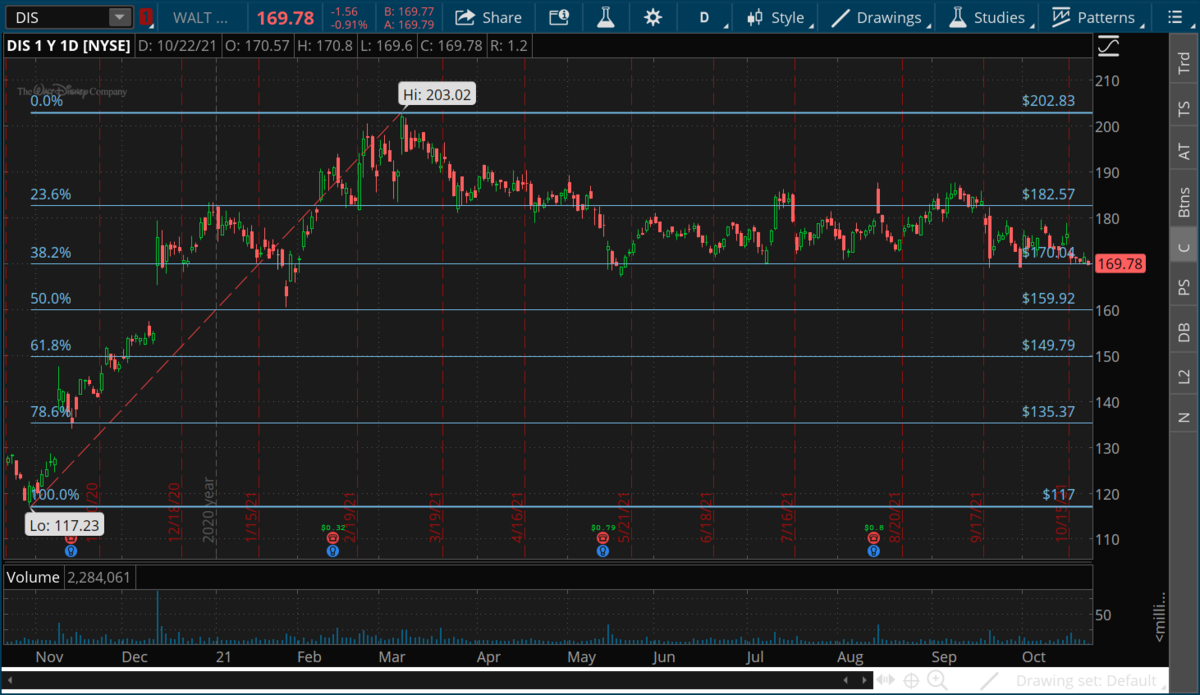
Task: Click the $182.57 Fibonacci price label
Action: pos(1049,194)
